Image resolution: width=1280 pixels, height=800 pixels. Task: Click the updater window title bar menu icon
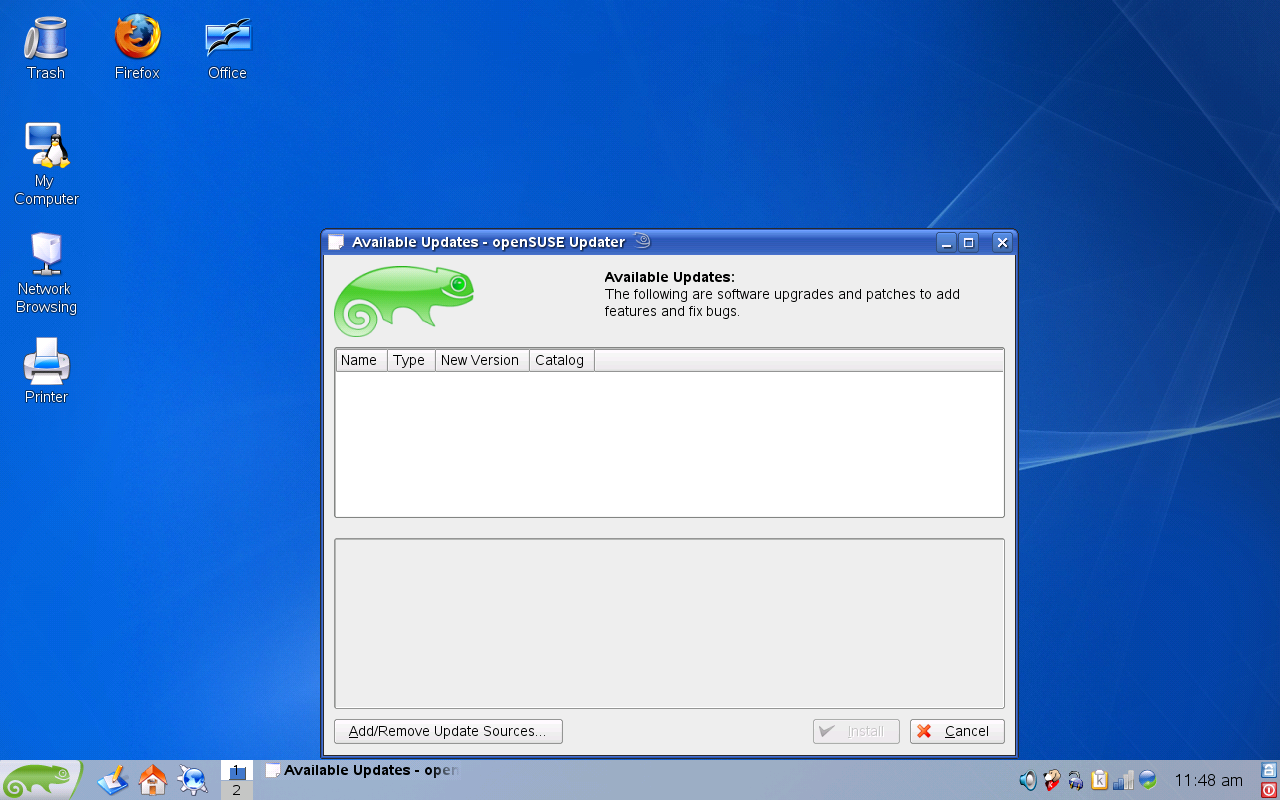[336, 242]
